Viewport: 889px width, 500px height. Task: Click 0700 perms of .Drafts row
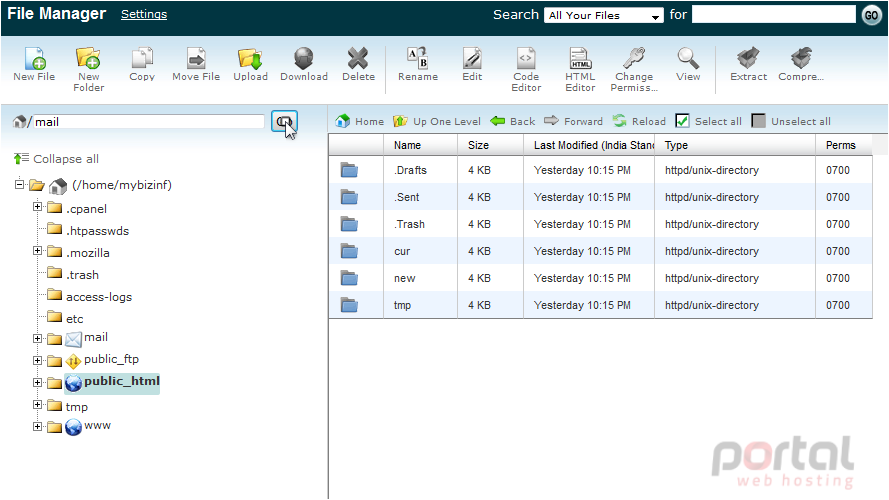(837, 170)
